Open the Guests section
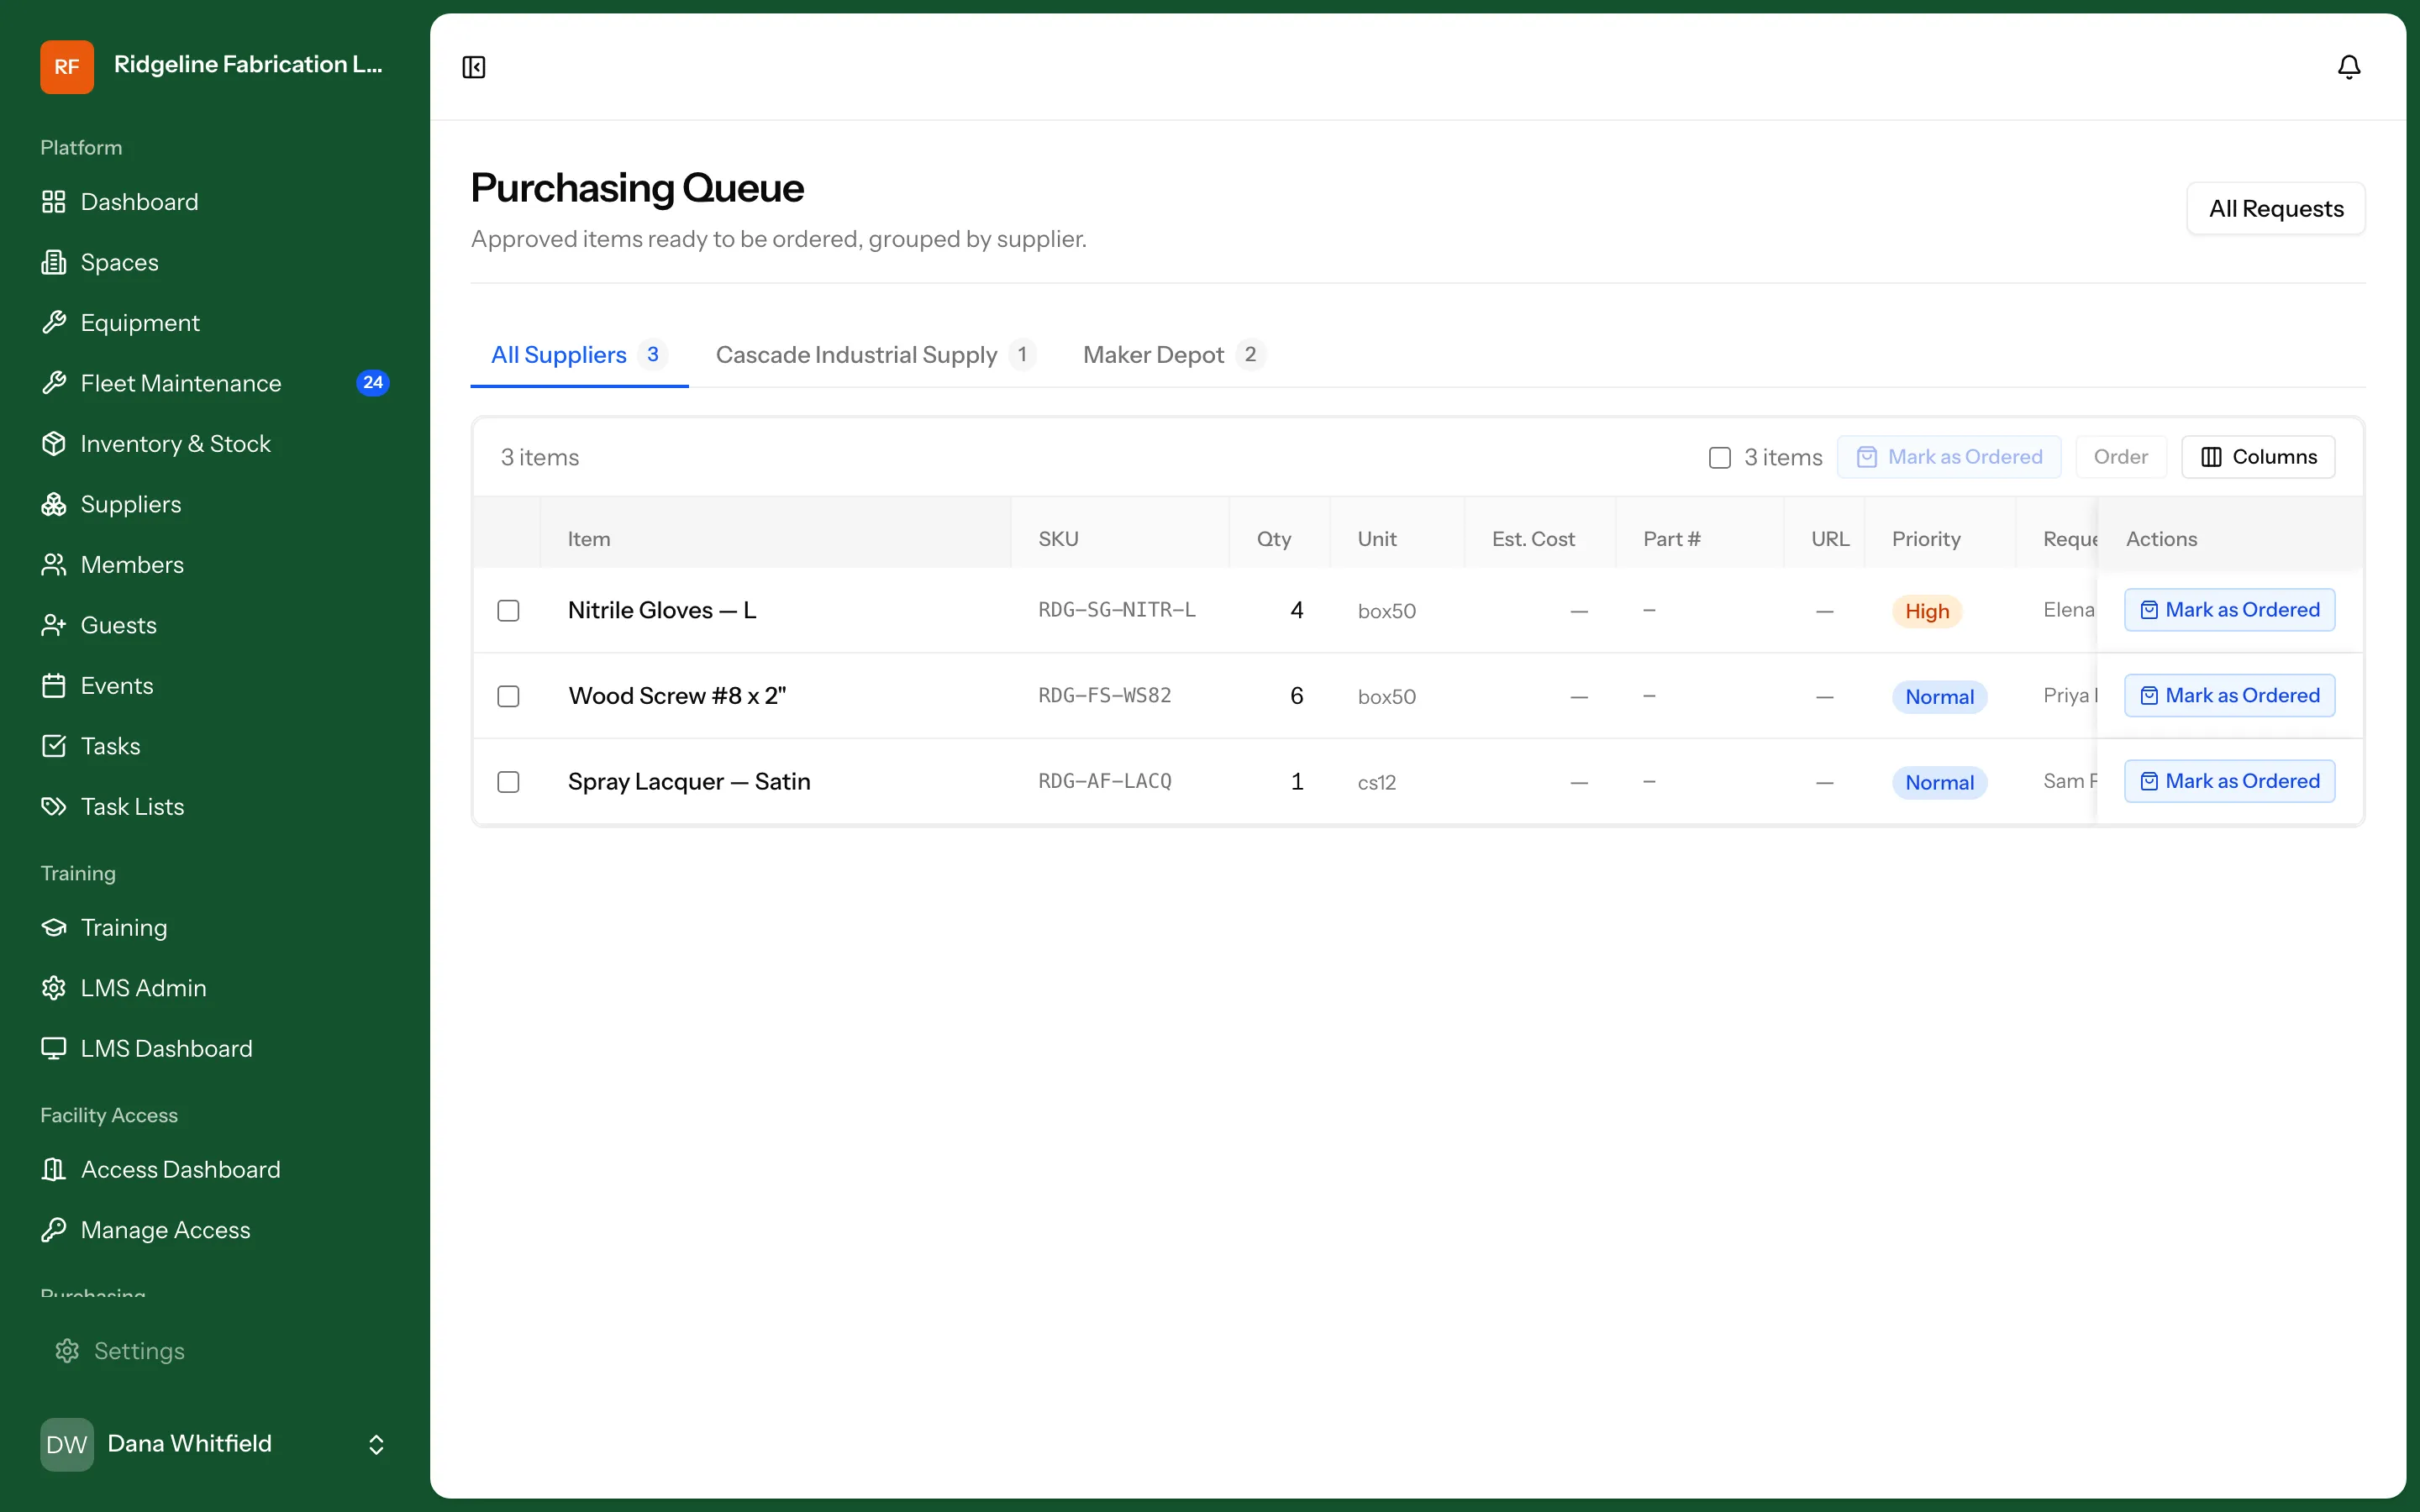The image size is (2420, 1512). pos(215,625)
